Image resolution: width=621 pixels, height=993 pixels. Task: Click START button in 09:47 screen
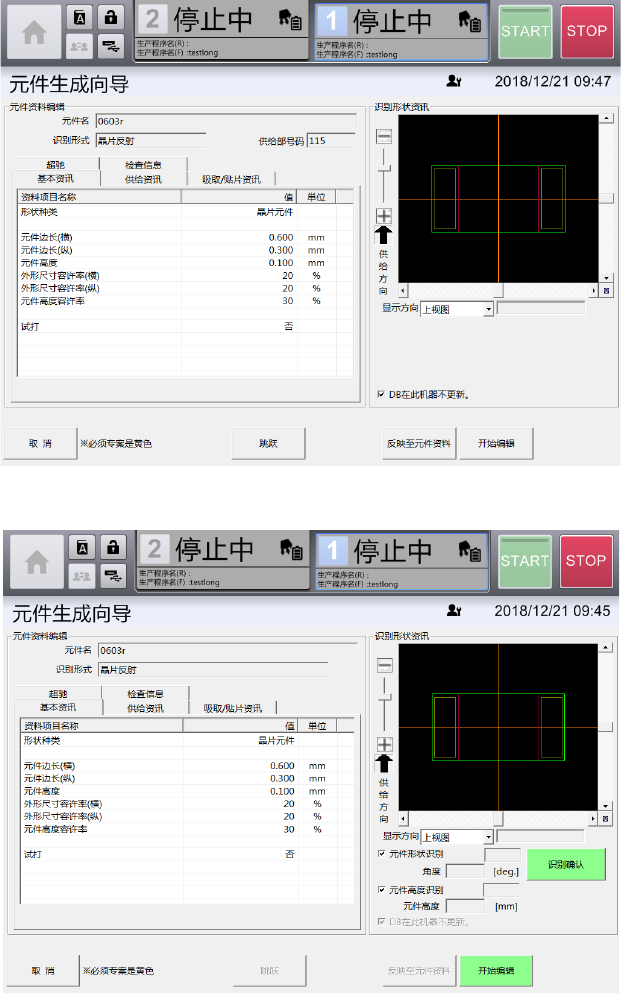coord(525,31)
